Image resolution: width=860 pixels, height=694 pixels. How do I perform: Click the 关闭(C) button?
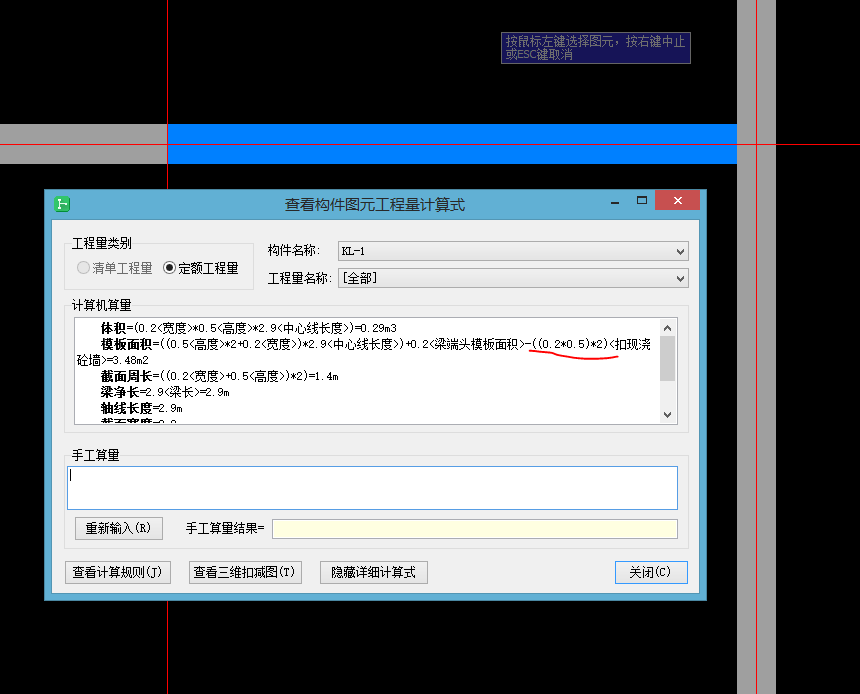tap(651, 572)
